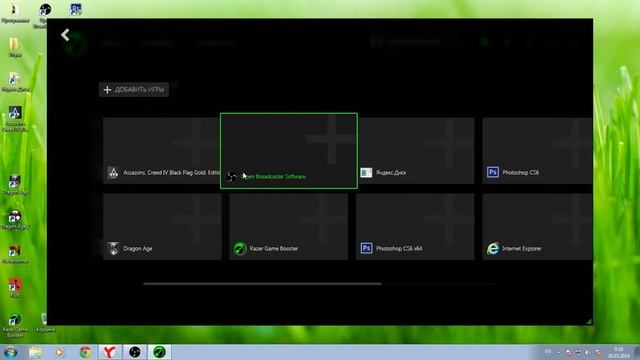Open Google Chrome from the taskbar
This screenshot has width=640, height=360.
pos(85,352)
